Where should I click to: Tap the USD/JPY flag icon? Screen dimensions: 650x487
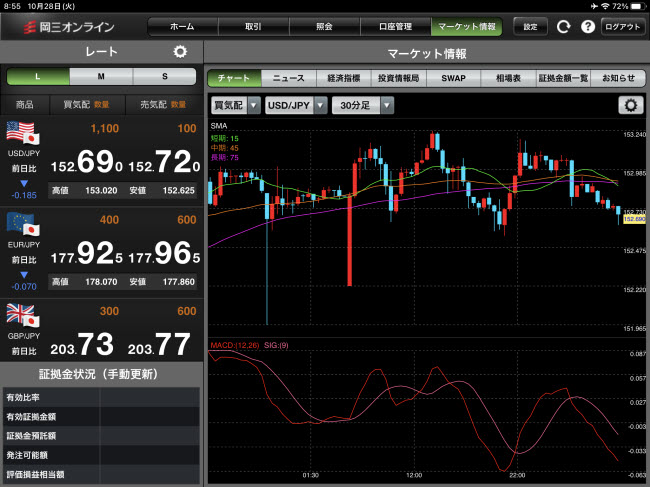23,133
